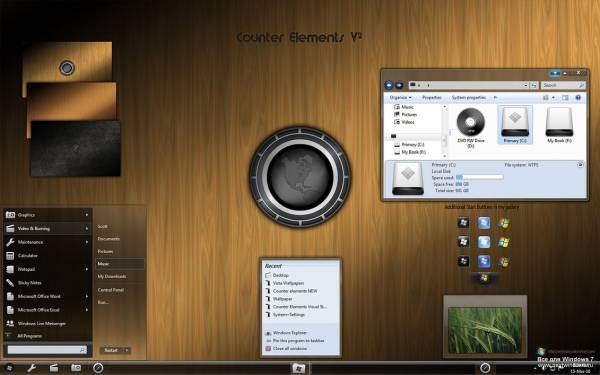Viewport: 600px width, 375px height.
Task: Open the DVD RW Drive icon
Action: pyautogui.click(x=471, y=123)
